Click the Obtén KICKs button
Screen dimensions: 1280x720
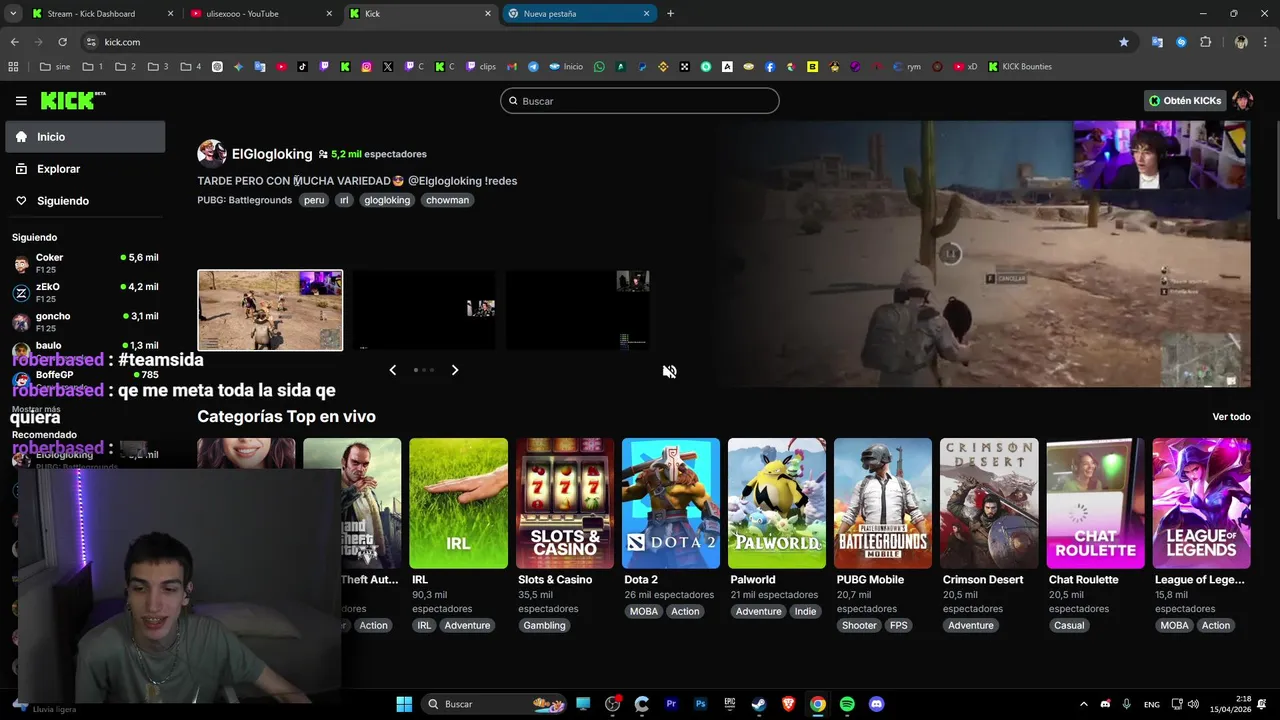pyautogui.click(x=1185, y=101)
